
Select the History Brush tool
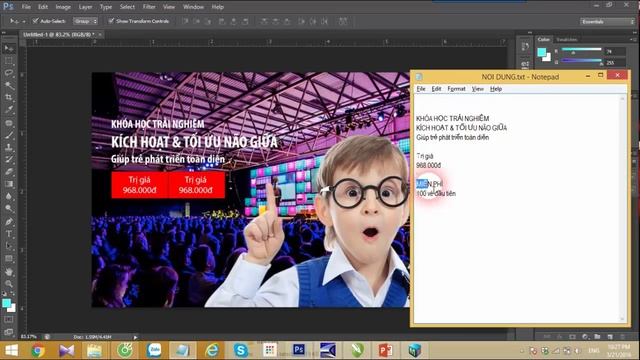[9, 159]
